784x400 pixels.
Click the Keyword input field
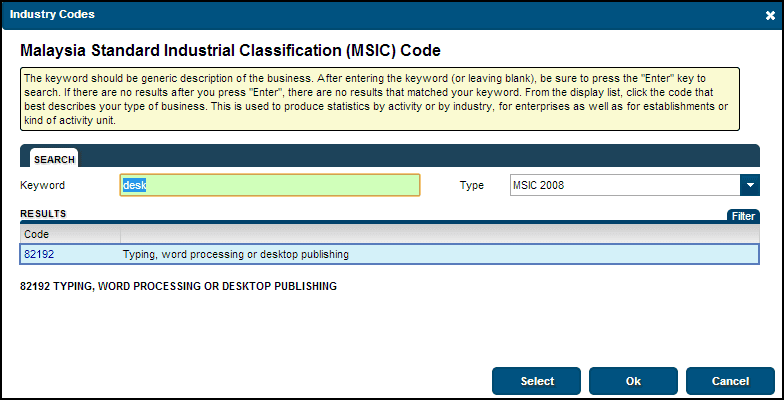tap(270, 185)
